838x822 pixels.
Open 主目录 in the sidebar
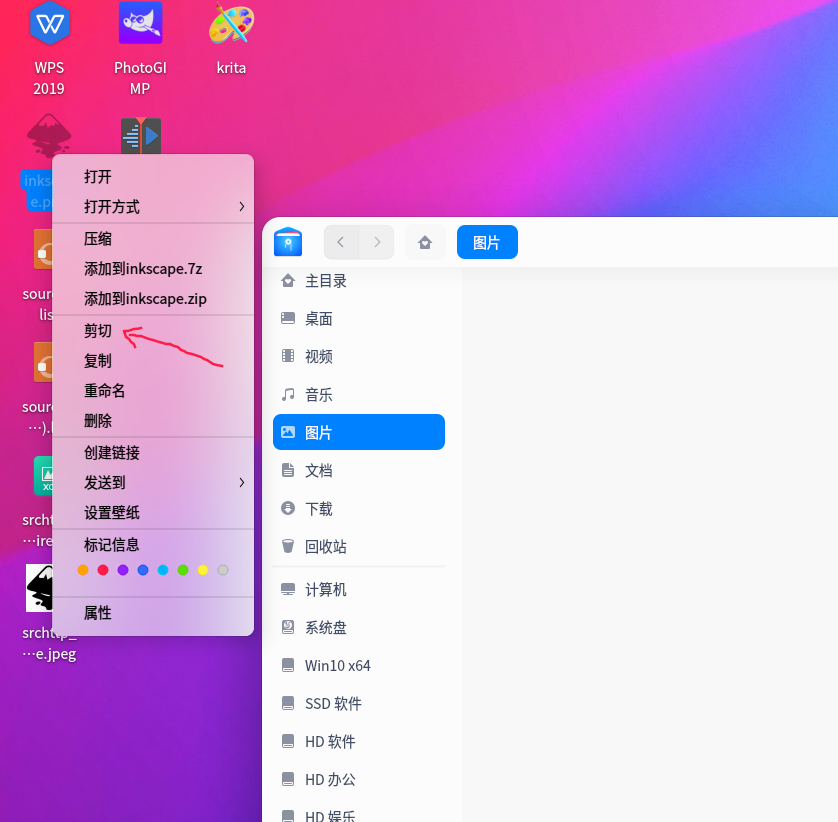[359, 281]
